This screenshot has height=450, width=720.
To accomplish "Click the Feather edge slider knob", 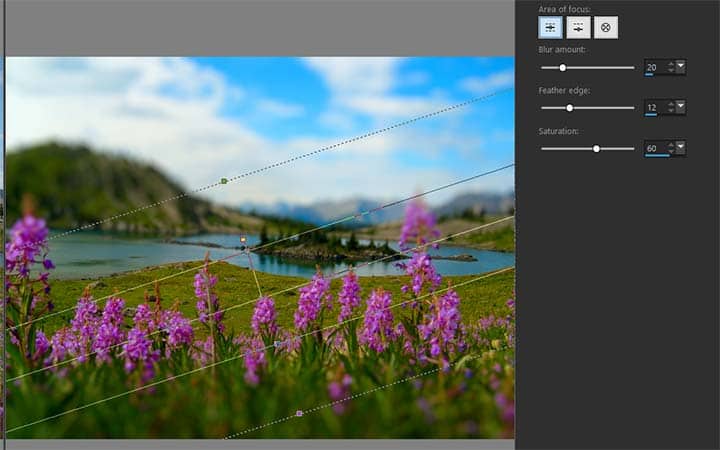I will [x=569, y=108].
